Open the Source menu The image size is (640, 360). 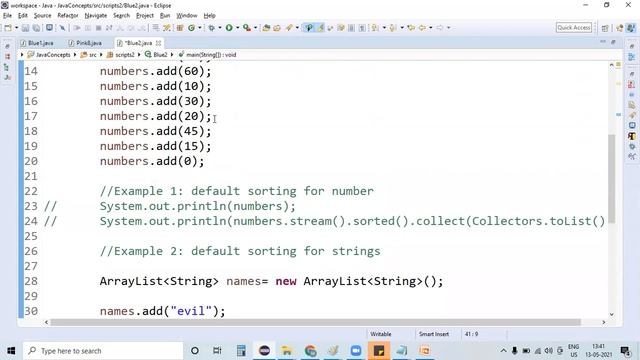coord(42,16)
